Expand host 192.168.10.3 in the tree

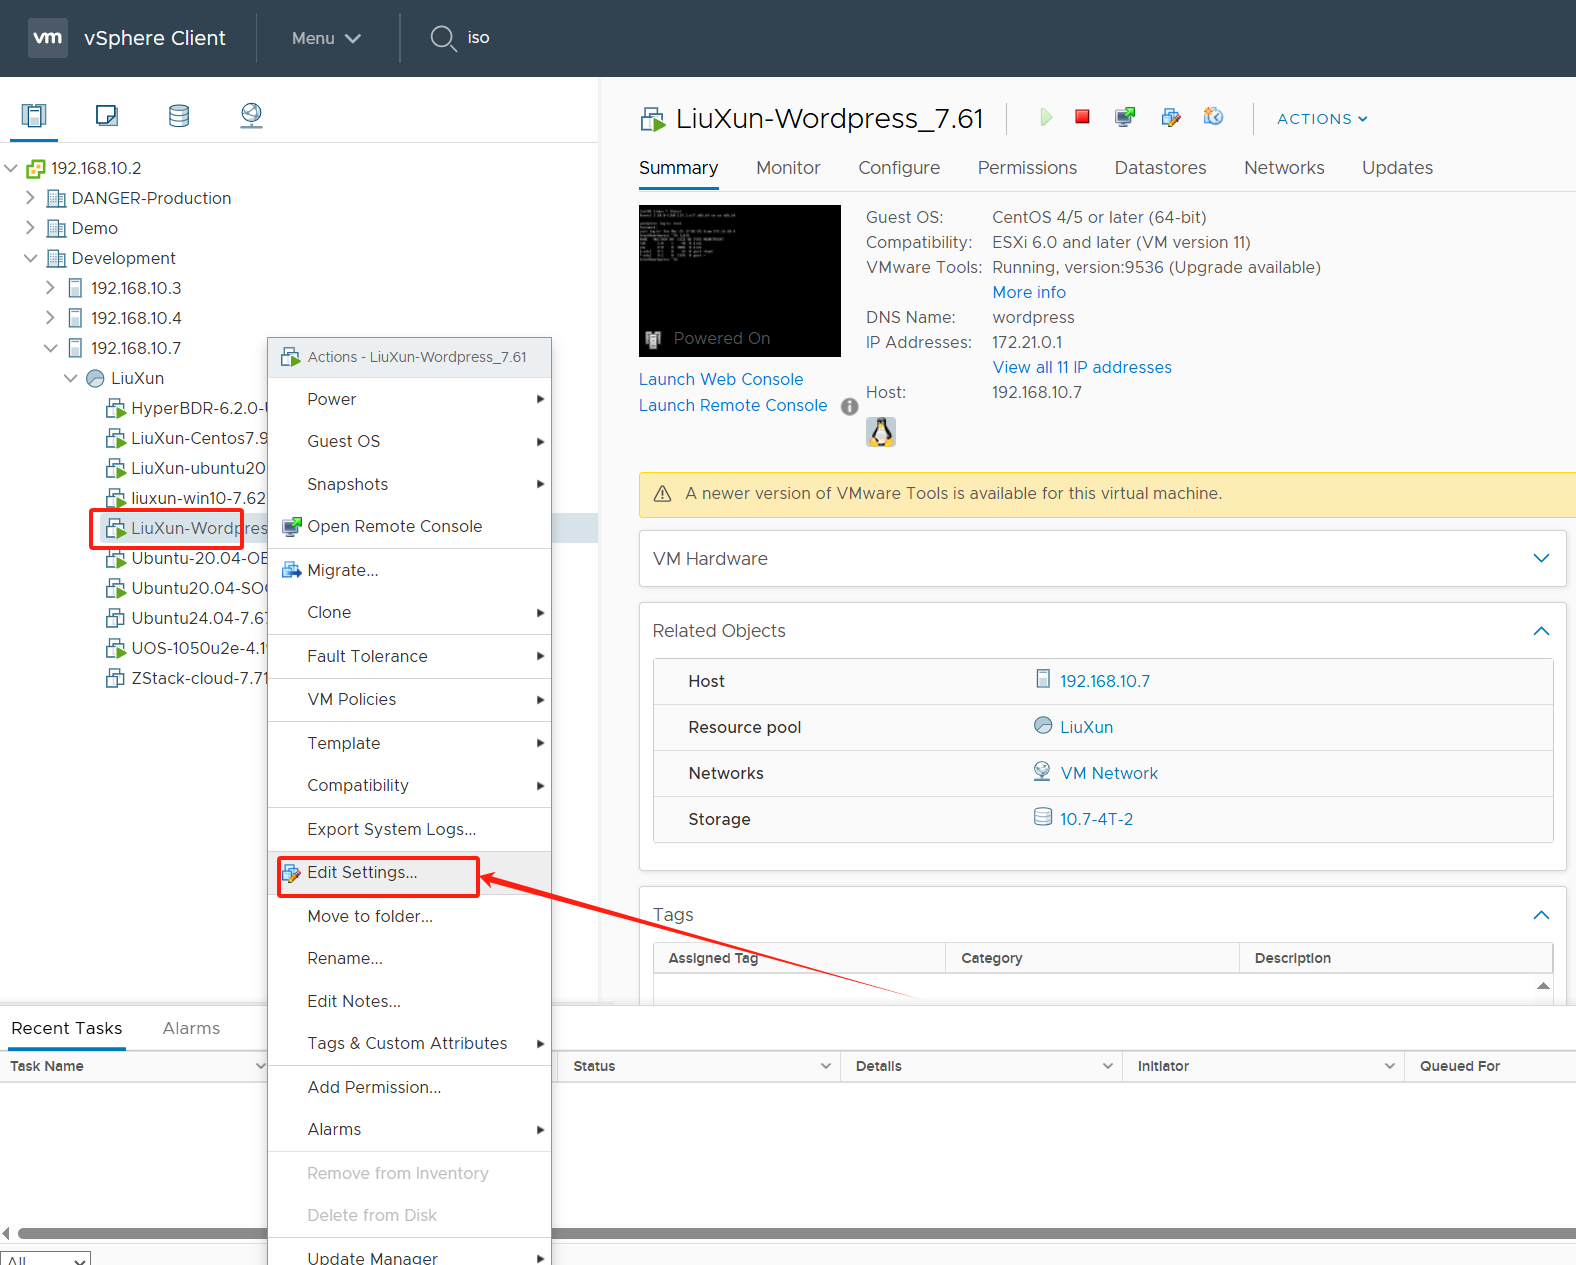click(50, 288)
